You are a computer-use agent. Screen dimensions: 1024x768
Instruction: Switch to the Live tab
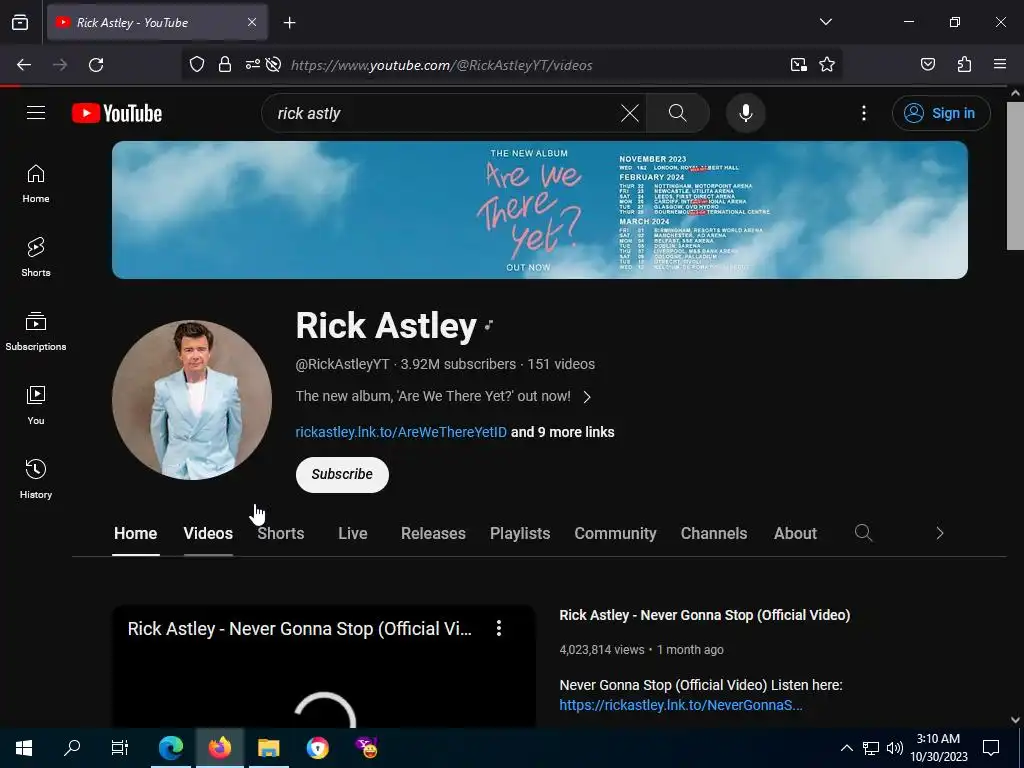[x=353, y=533]
